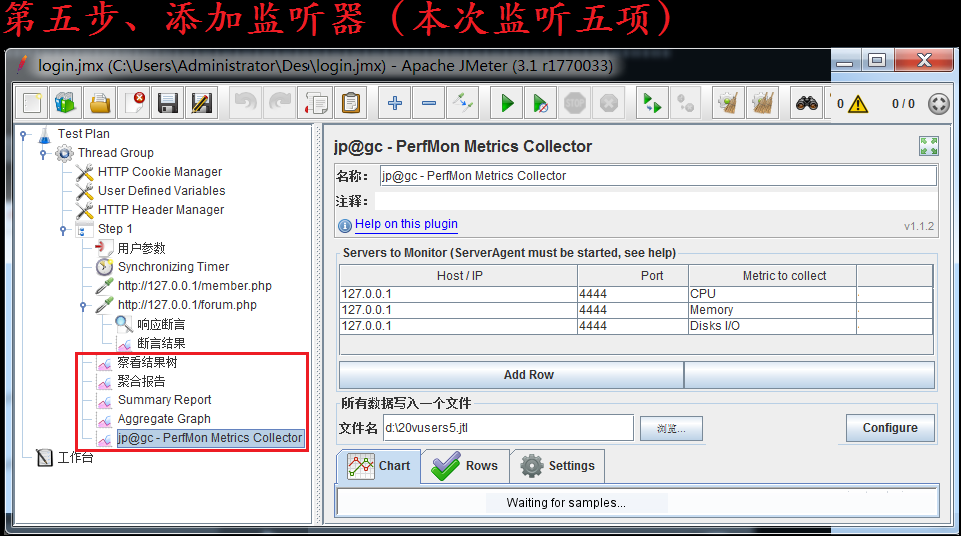This screenshot has width=961, height=536.
Task: Click the Redo arrow icon
Action: tap(280, 103)
